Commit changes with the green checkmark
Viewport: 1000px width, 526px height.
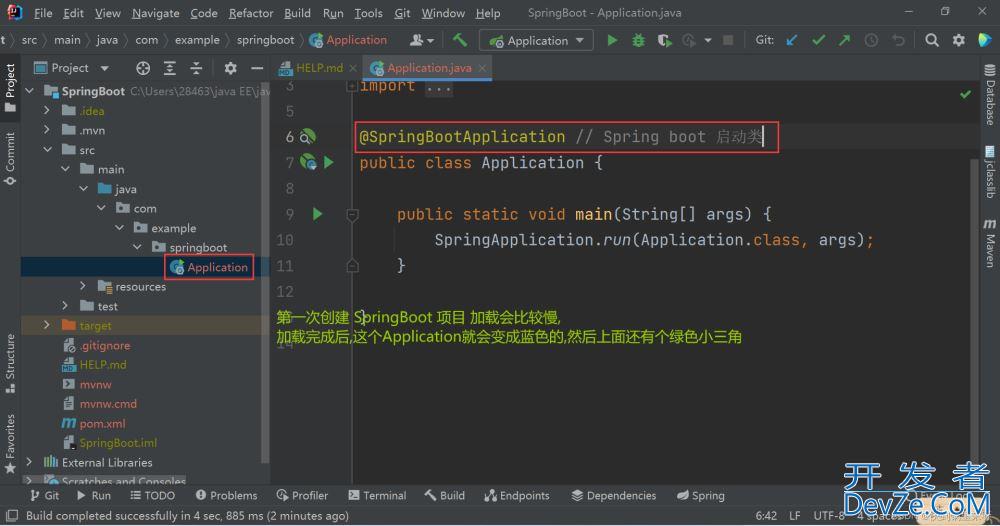818,40
